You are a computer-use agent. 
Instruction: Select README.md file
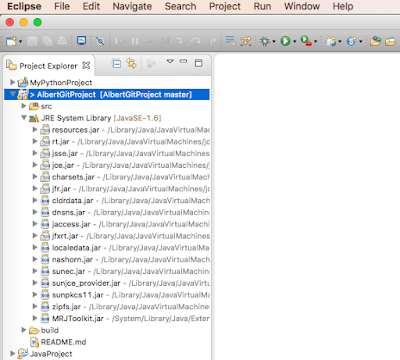coord(58,342)
